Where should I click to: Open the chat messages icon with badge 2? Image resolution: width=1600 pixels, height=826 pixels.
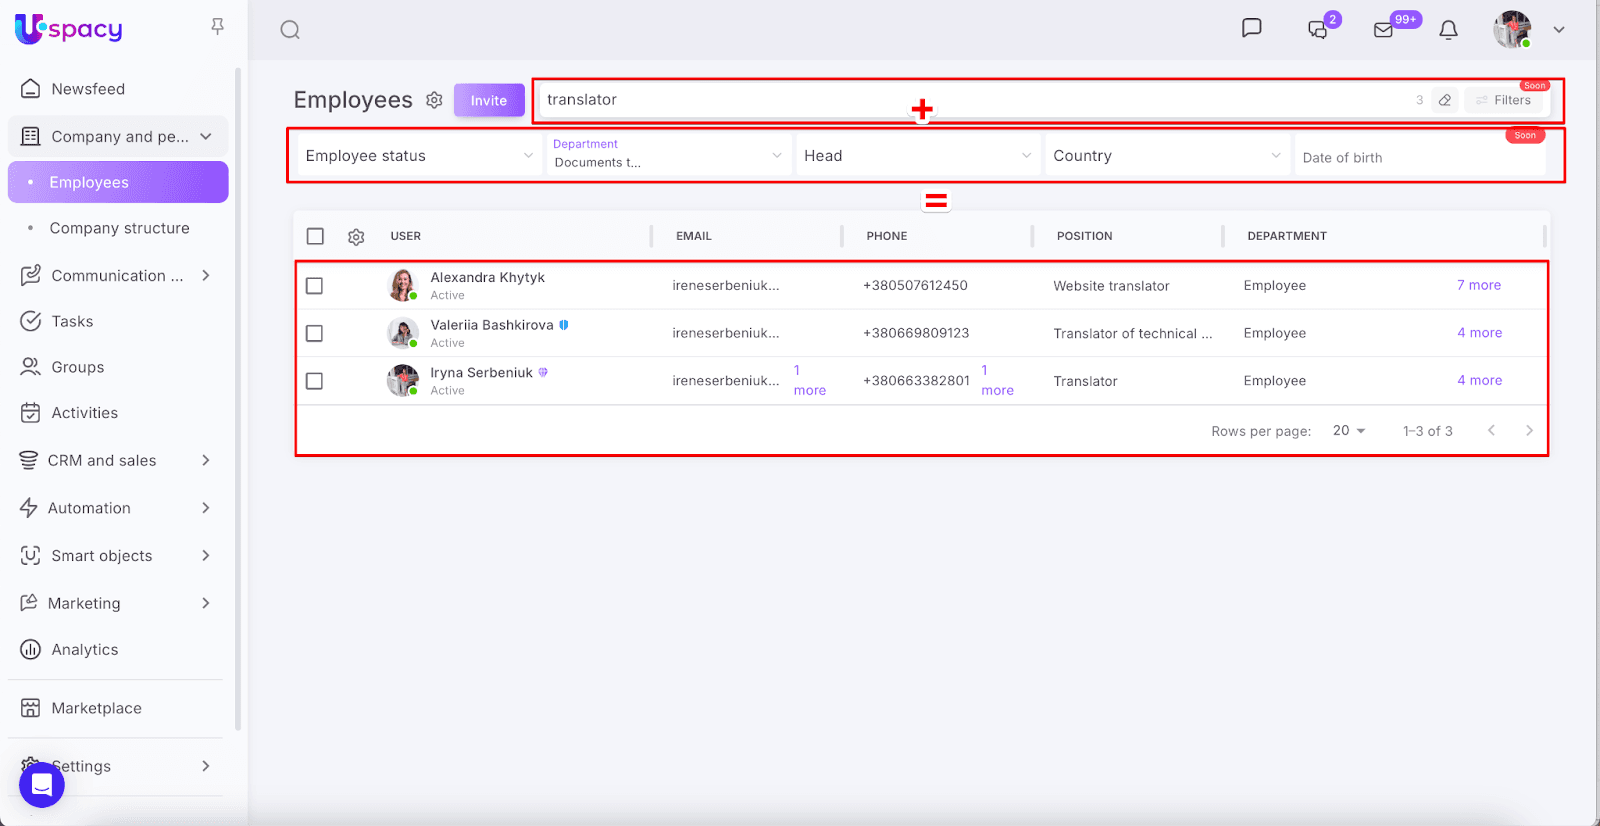(x=1318, y=30)
